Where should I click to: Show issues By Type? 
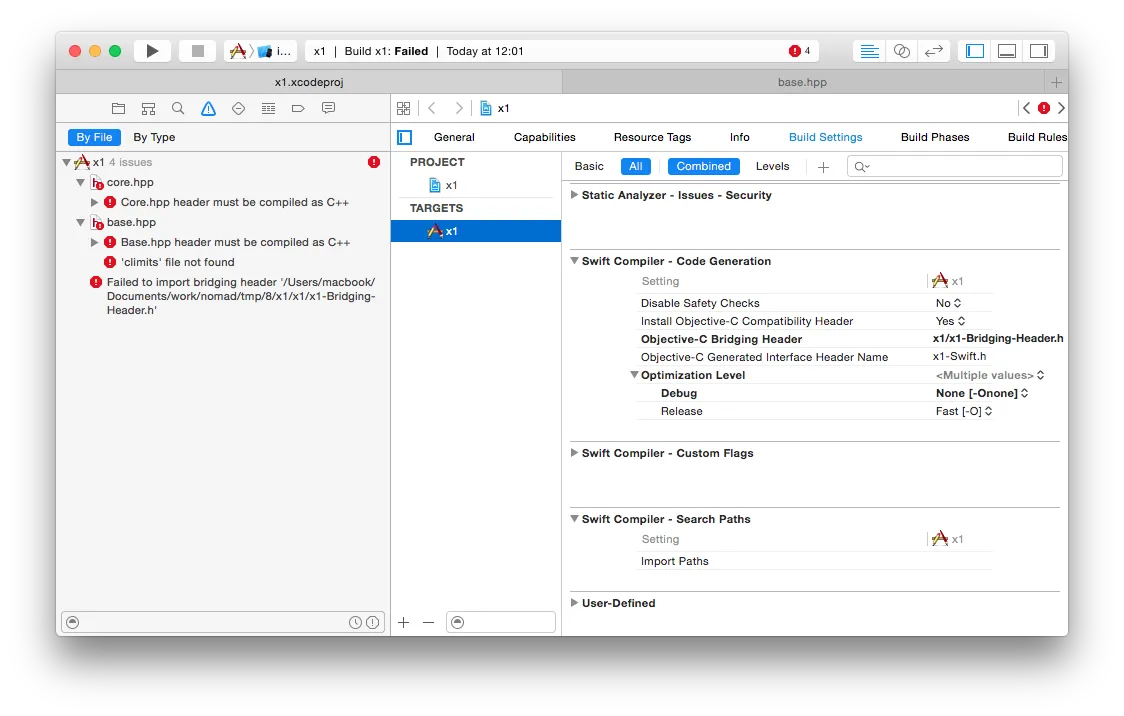[x=154, y=137]
